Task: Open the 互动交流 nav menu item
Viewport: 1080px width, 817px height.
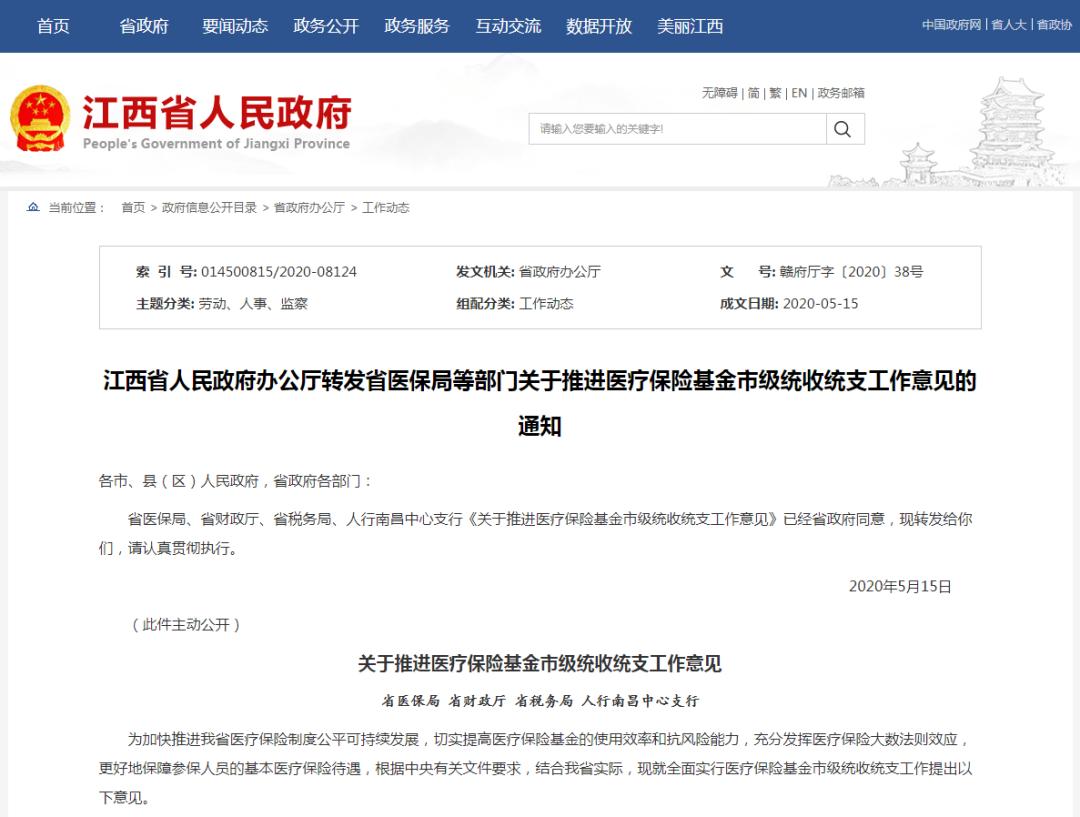Action: point(508,26)
